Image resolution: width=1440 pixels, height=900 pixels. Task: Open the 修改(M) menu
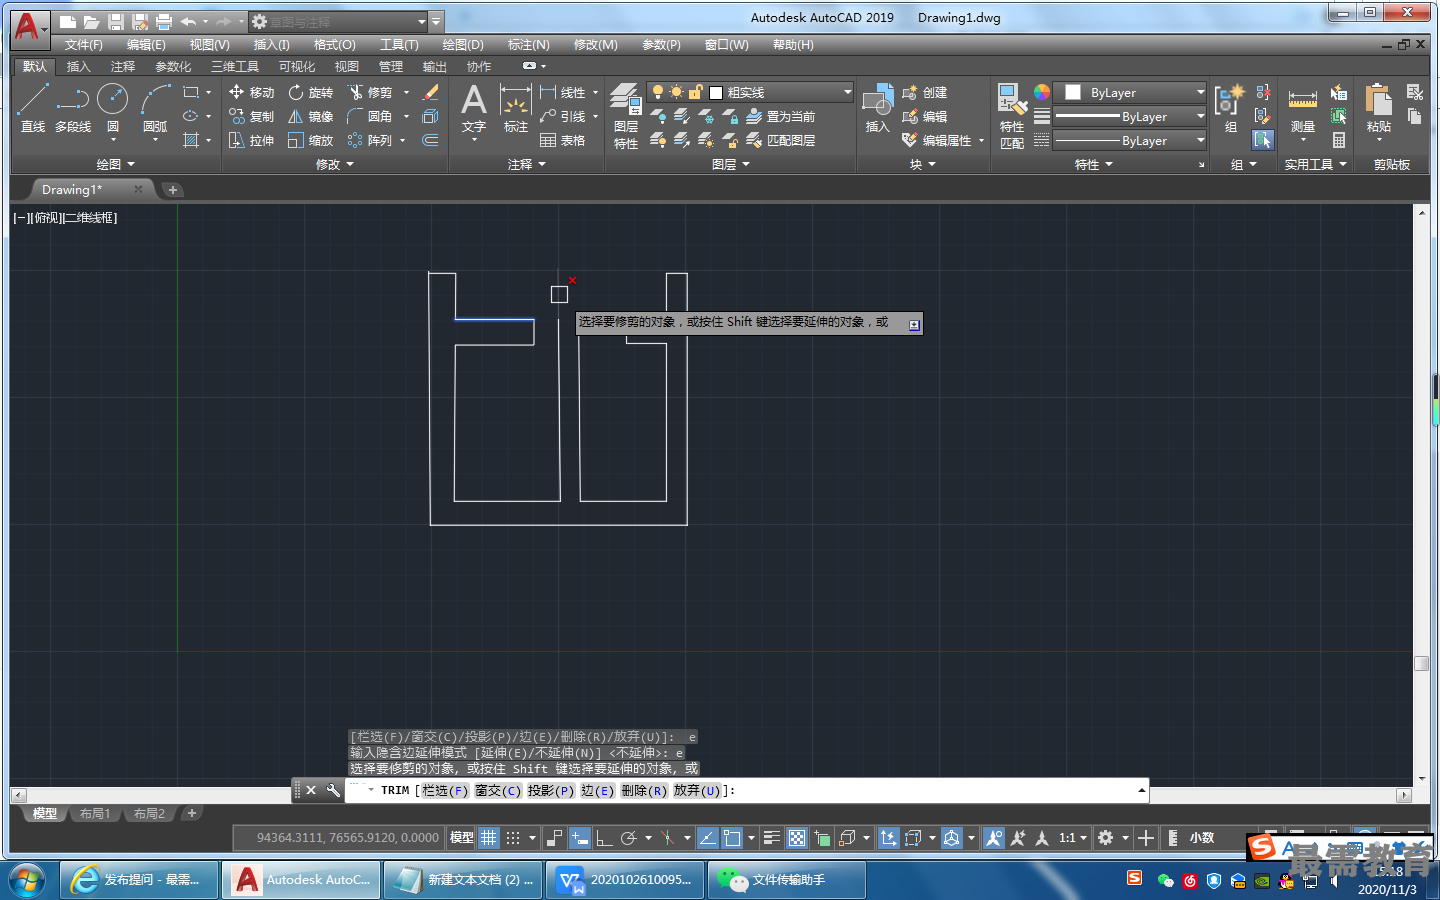coord(595,45)
